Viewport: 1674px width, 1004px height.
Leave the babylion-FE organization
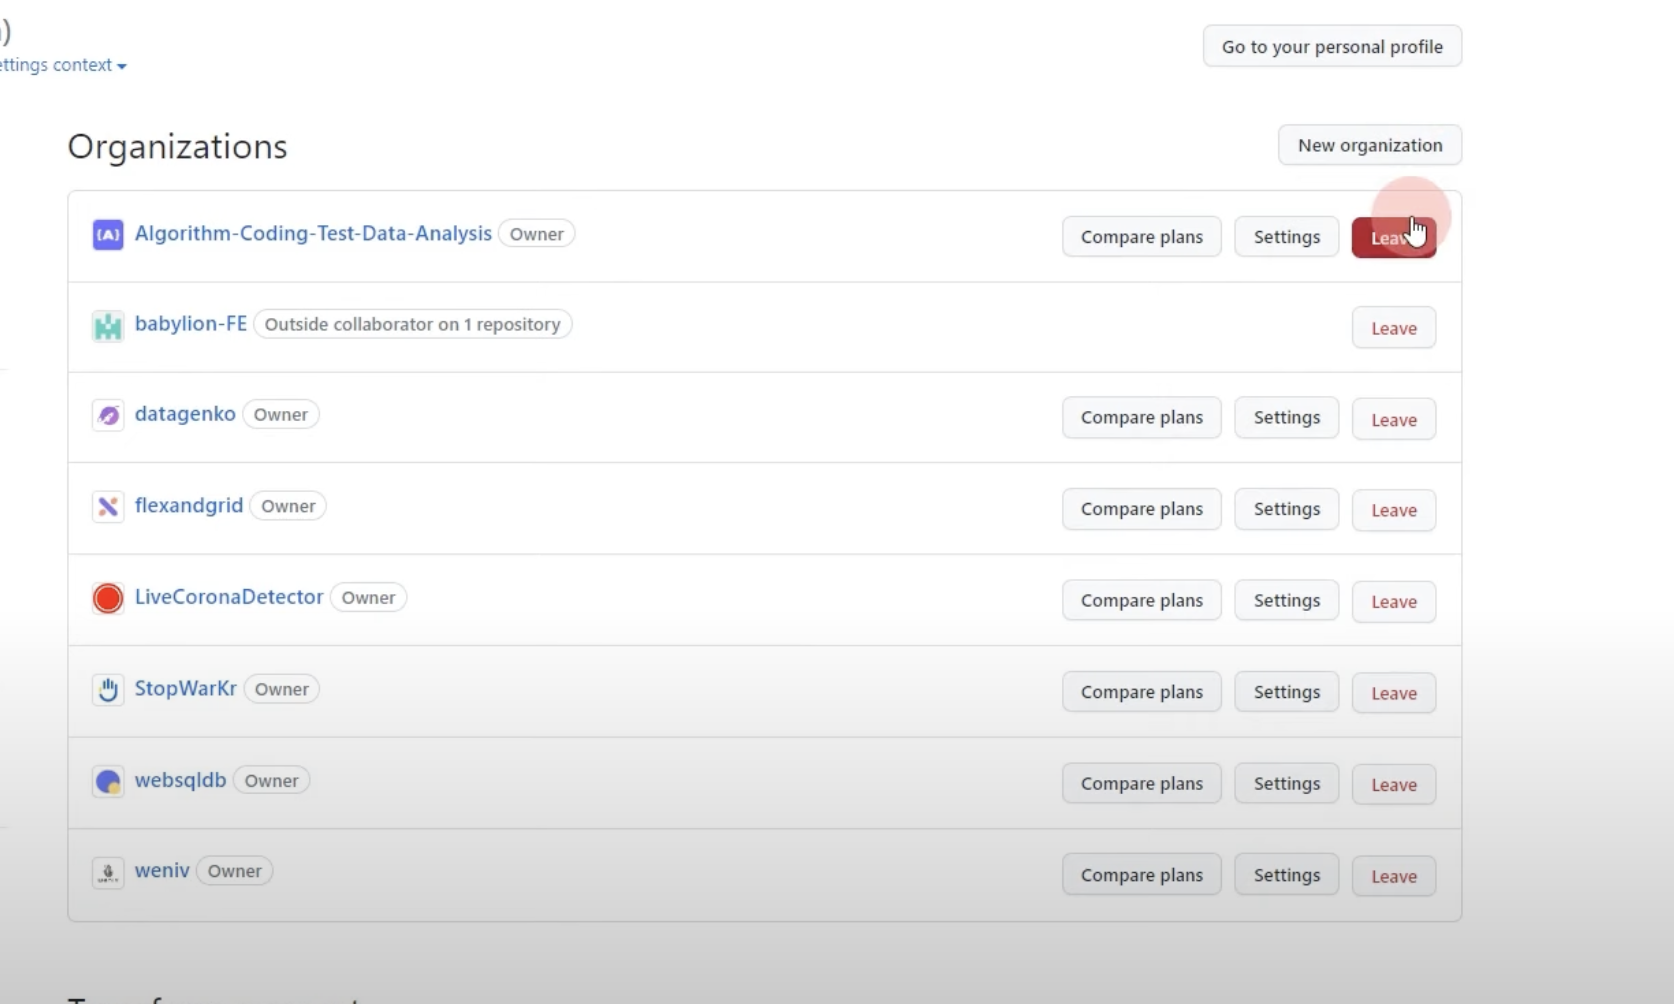(1393, 328)
